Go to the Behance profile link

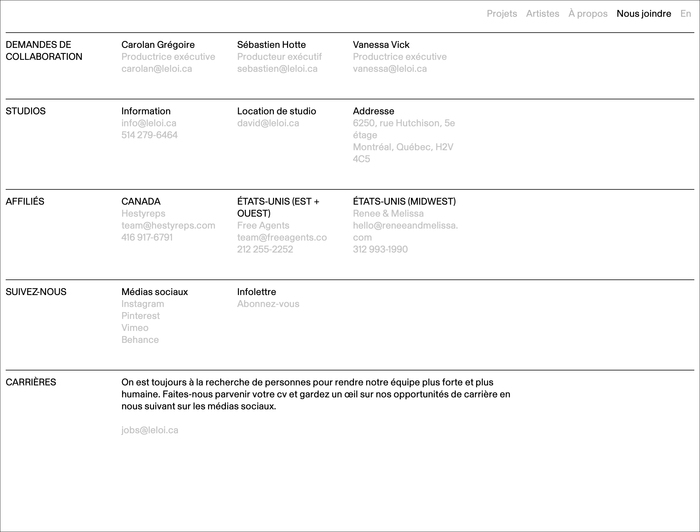click(x=140, y=340)
